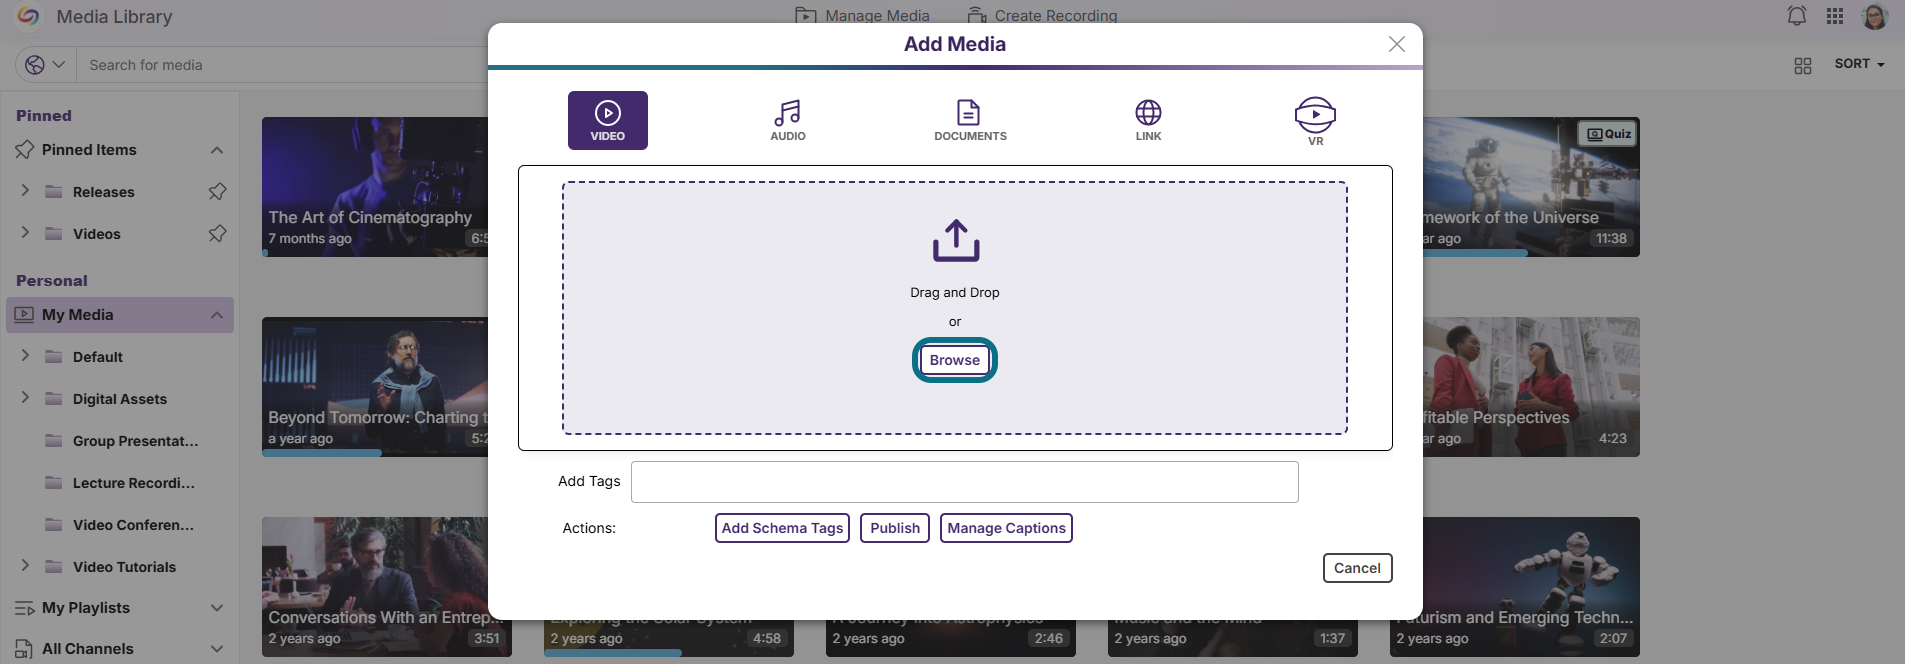Click the Quiz badge on Universe video
This screenshot has width=1905, height=664.
pyautogui.click(x=1608, y=134)
